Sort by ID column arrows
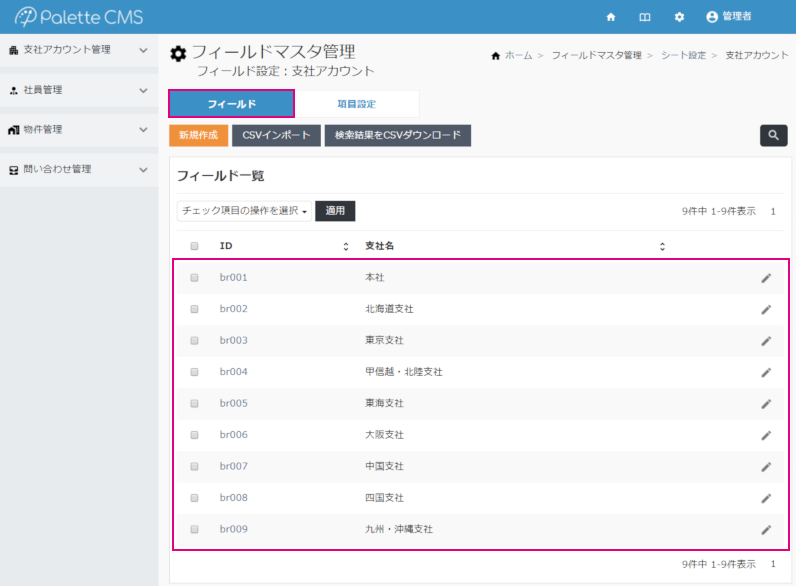796x586 pixels. click(346, 246)
